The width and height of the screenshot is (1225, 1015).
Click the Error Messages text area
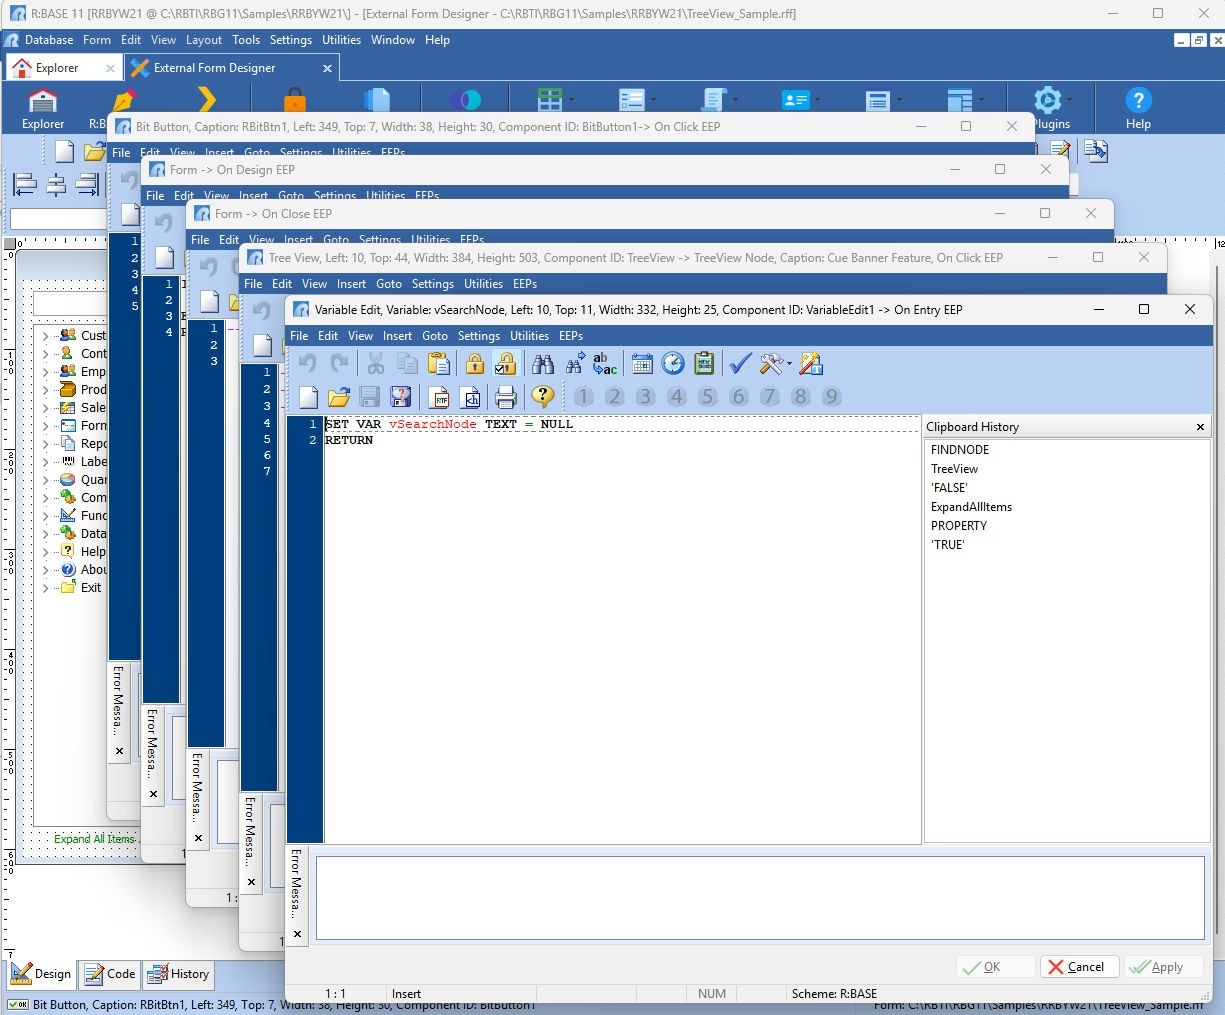point(760,898)
